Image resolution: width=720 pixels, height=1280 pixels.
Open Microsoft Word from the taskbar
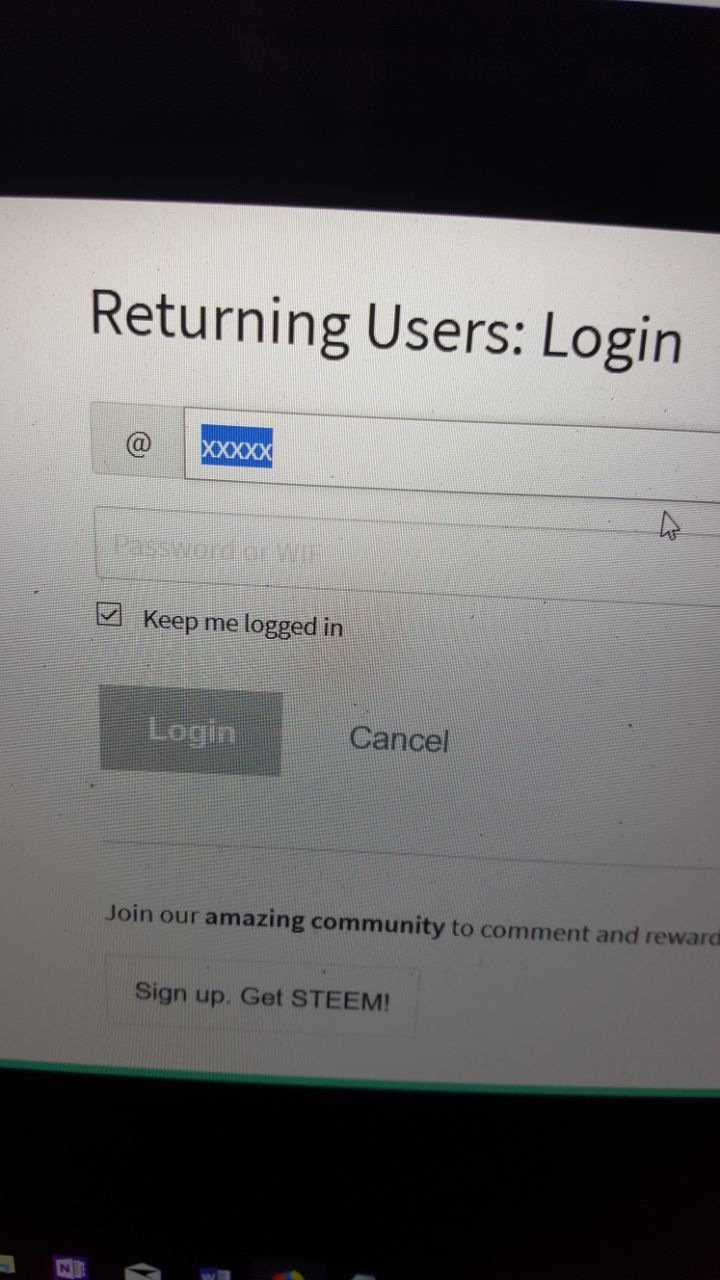pyautogui.click(x=214, y=1273)
